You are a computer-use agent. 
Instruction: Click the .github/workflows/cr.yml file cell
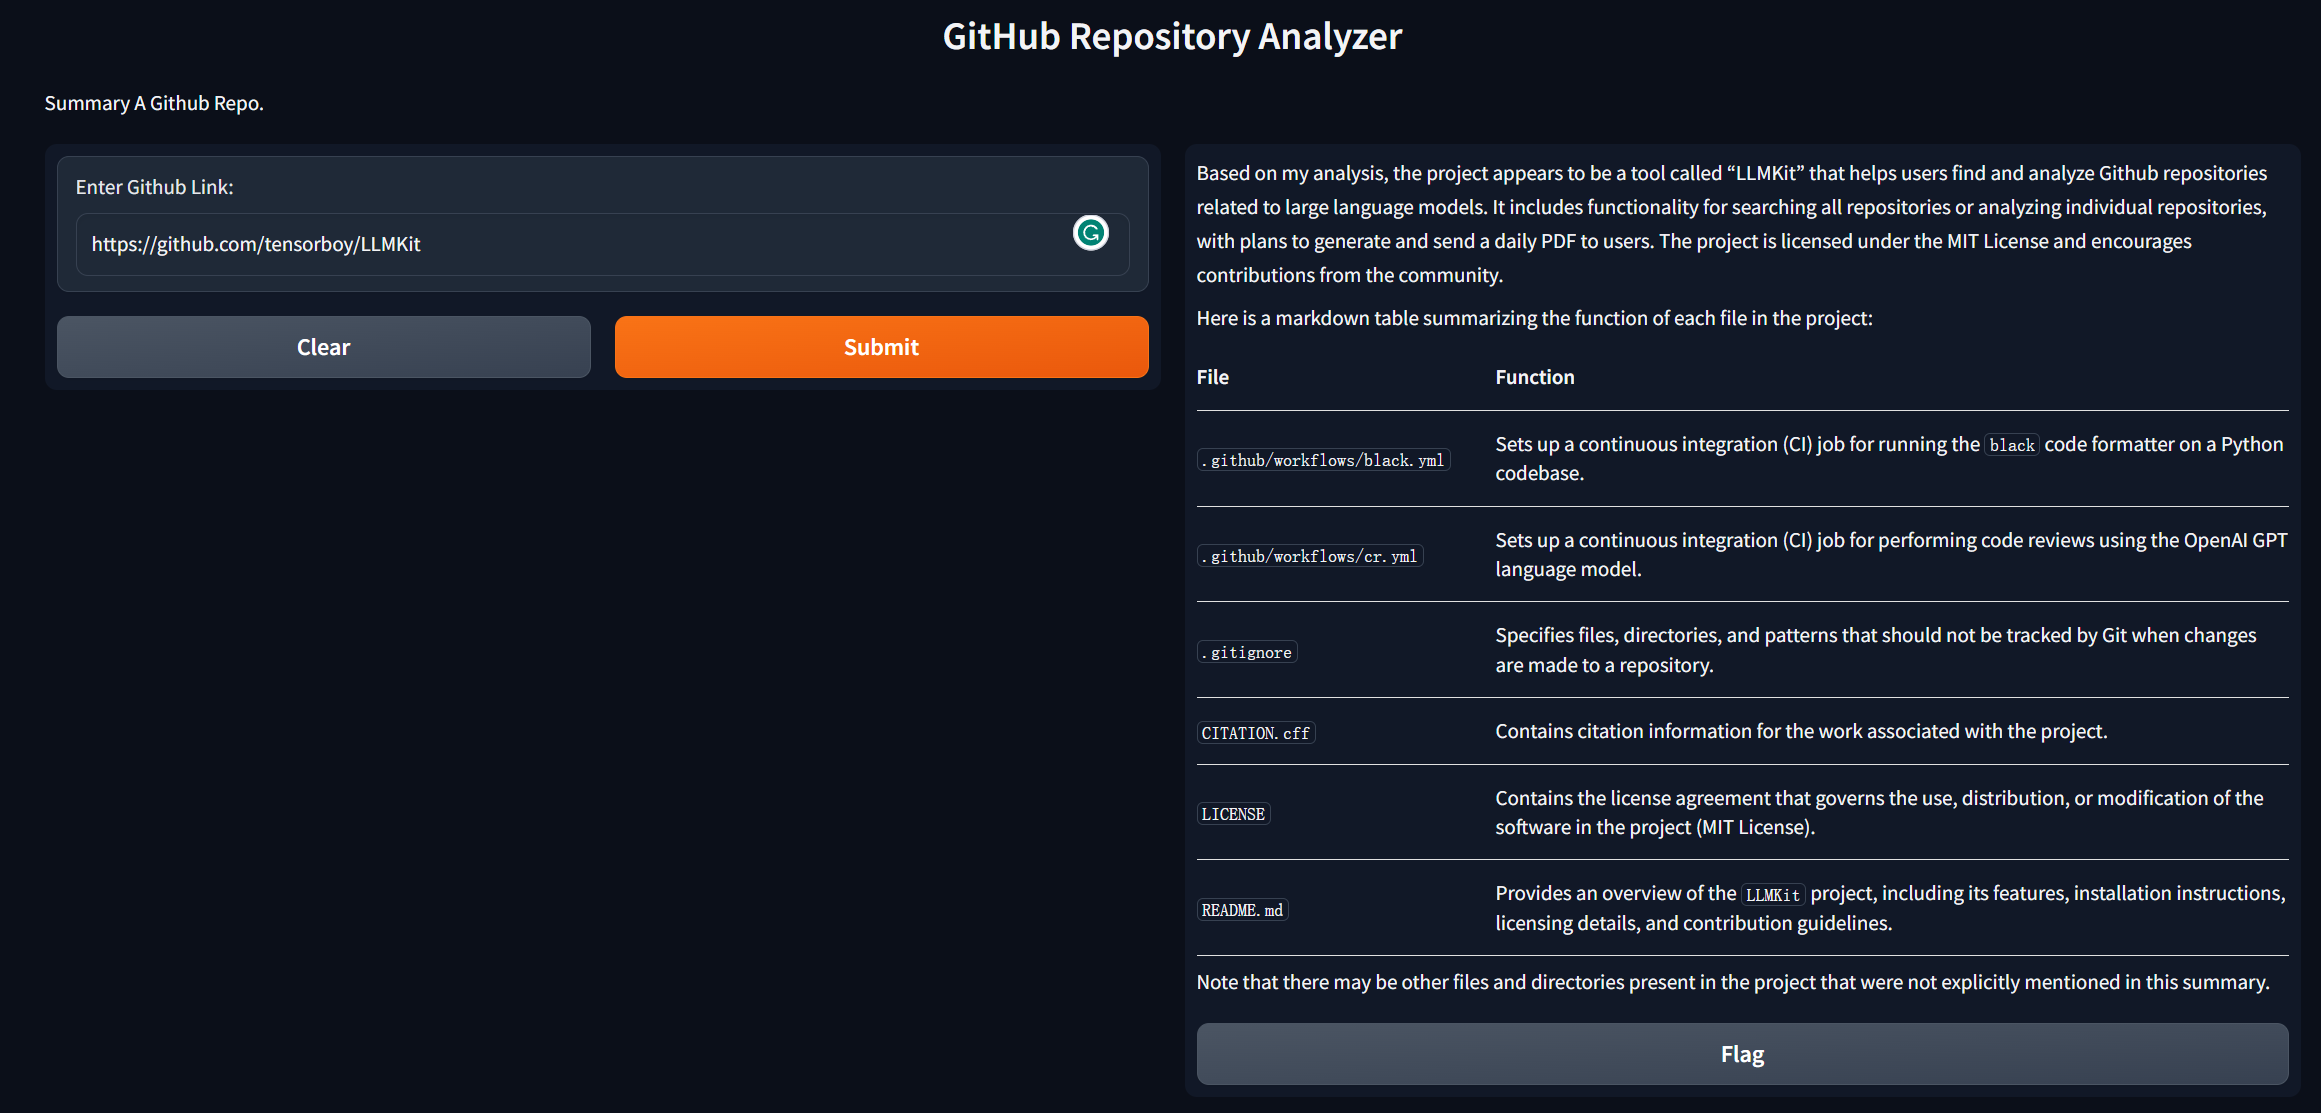coord(1310,556)
